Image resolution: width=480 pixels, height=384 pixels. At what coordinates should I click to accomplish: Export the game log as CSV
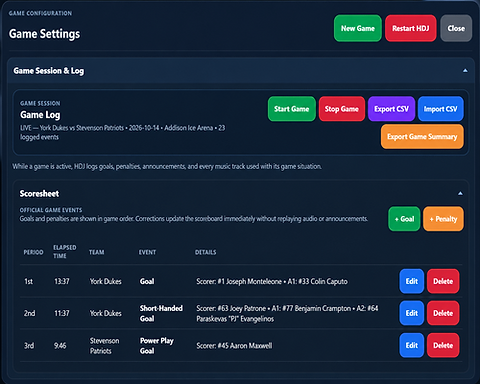pyautogui.click(x=391, y=109)
